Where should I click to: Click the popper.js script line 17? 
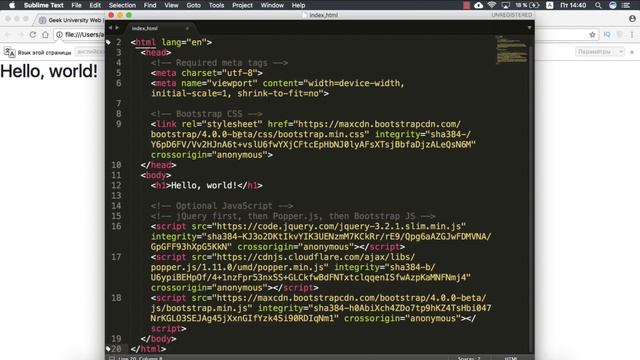coord(283,257)
